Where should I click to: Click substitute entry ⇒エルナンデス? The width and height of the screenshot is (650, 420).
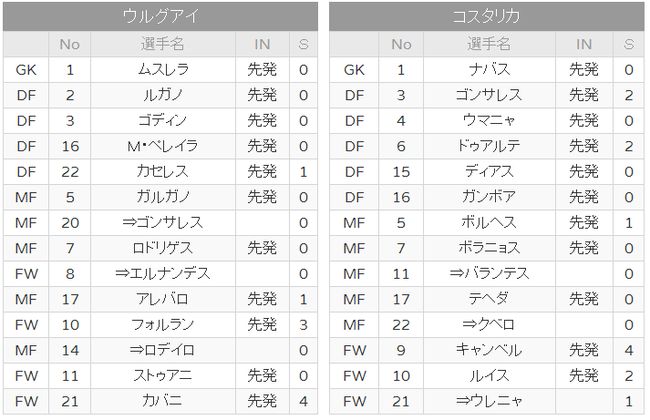pyautogui.click(x=162, y=274)
